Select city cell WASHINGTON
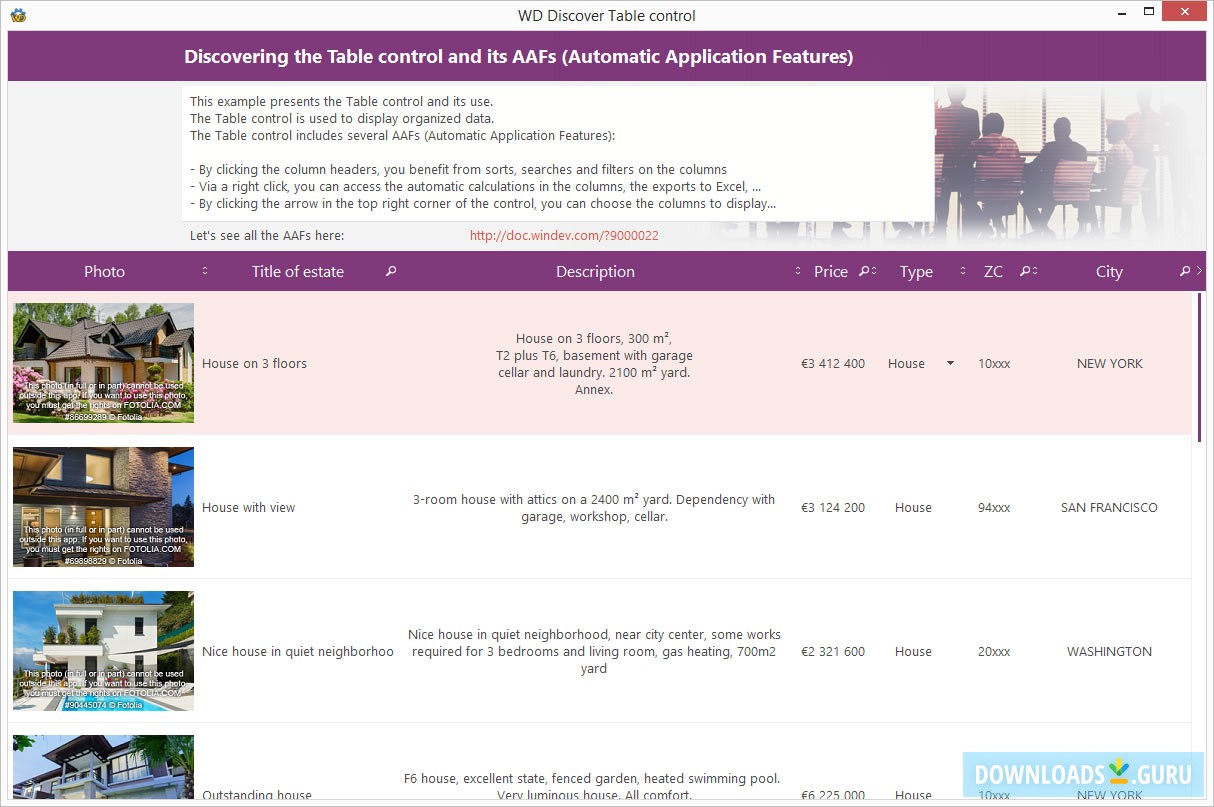The width and height of the screenshot is (1214, 807). pos(1109,651)
